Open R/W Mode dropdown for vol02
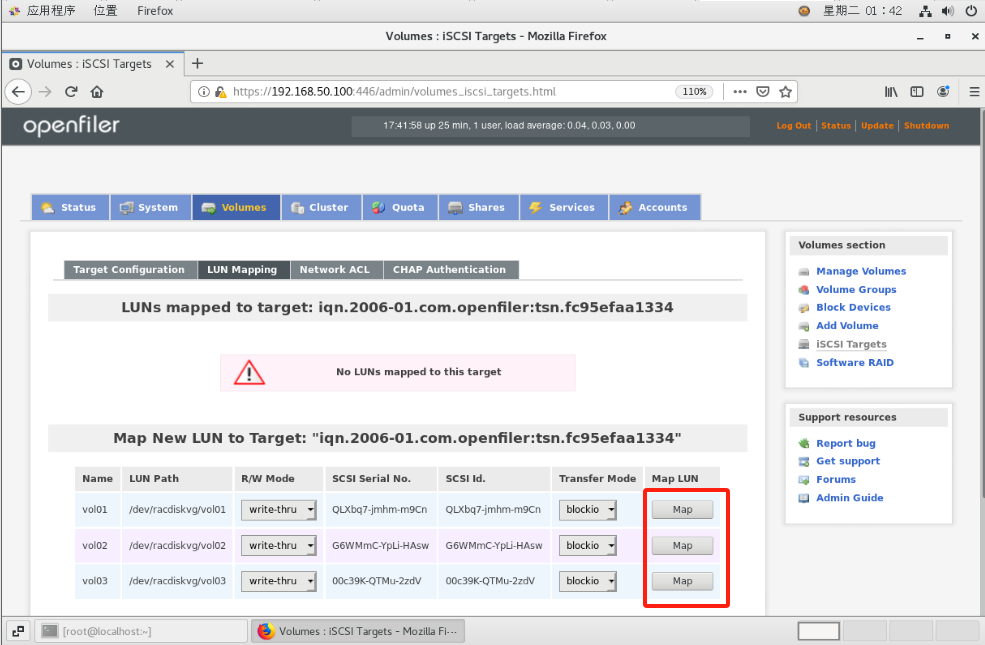985x645 pixels. pyautogui.click(x=278, y=546)
